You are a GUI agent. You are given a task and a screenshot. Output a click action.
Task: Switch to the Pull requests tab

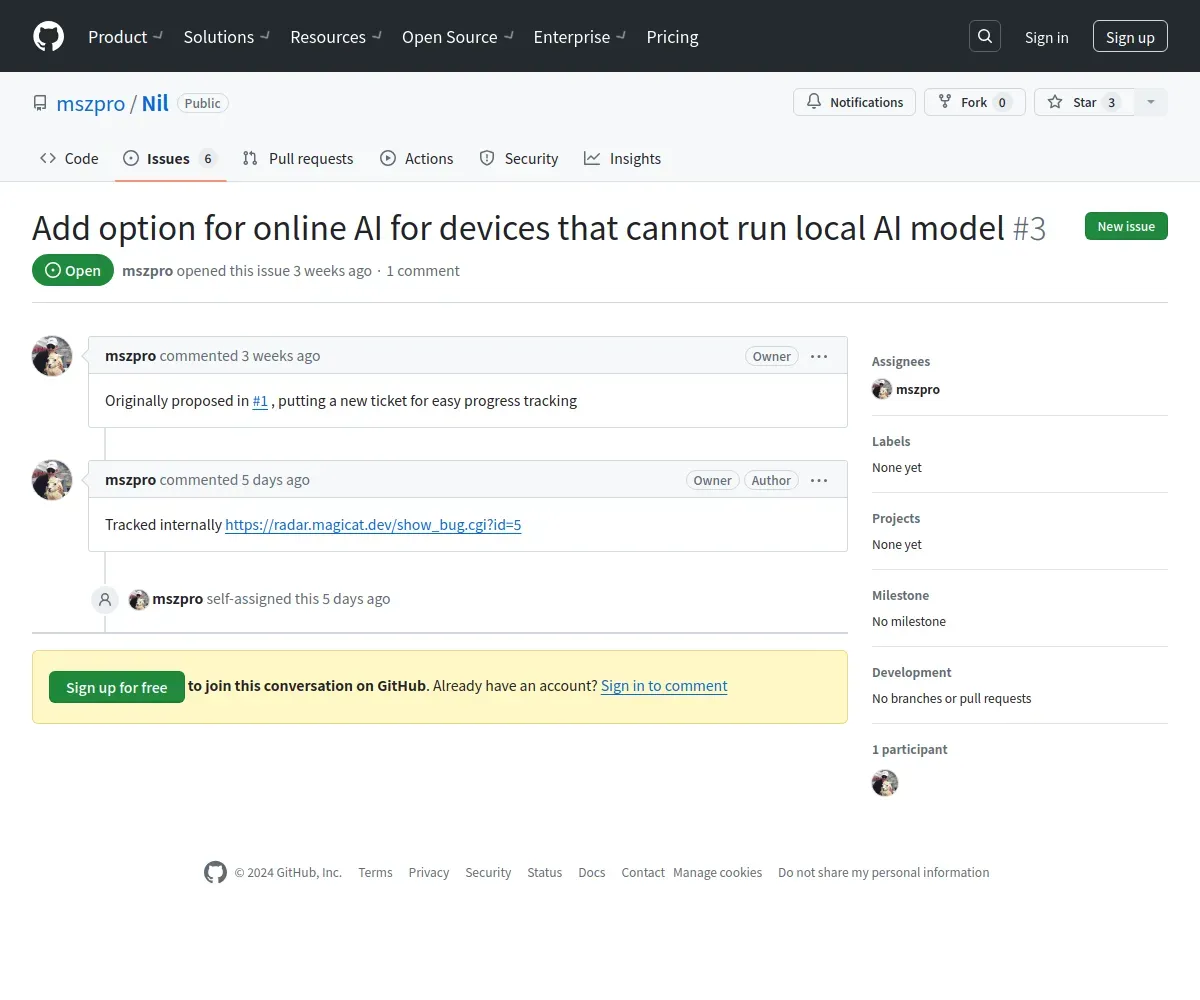(x=298, y=158)
